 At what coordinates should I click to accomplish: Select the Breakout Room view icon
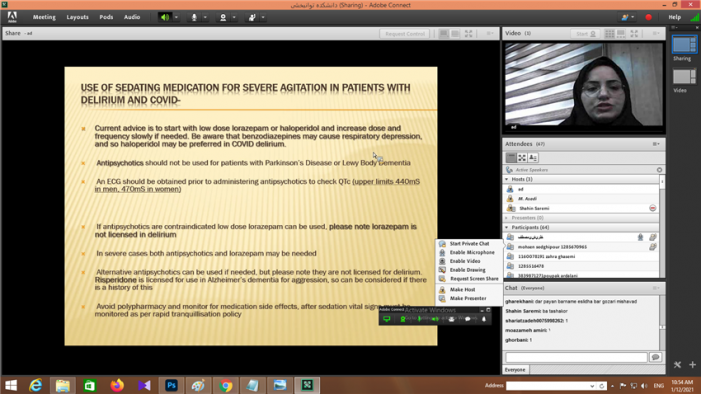coord(522,157)
